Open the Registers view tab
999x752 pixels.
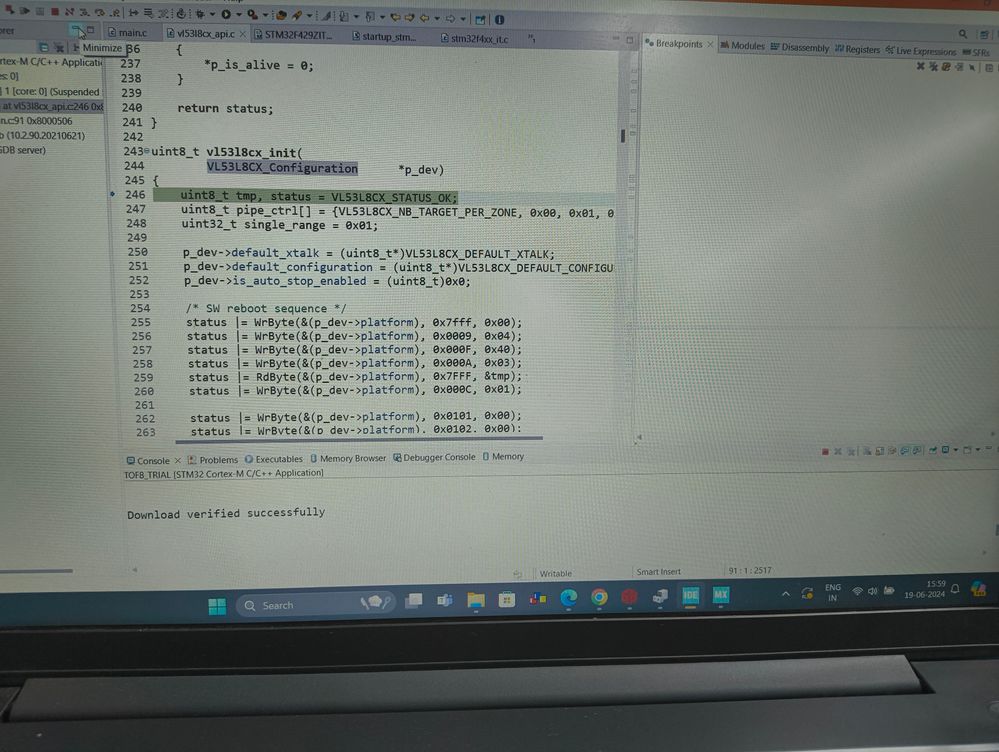857,49
